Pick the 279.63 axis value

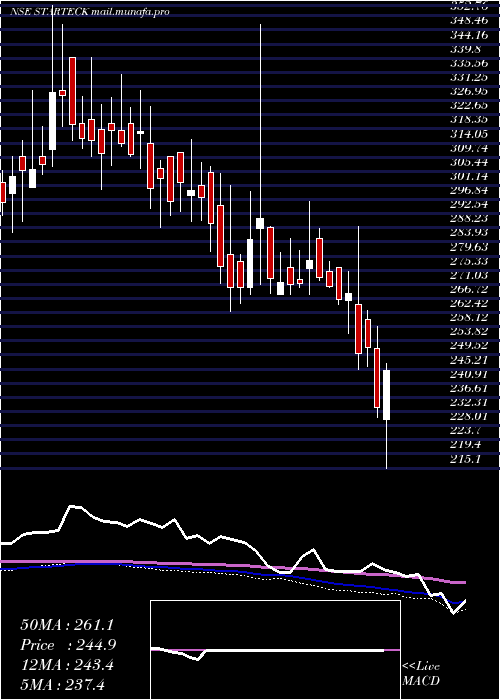click(468, 247)
